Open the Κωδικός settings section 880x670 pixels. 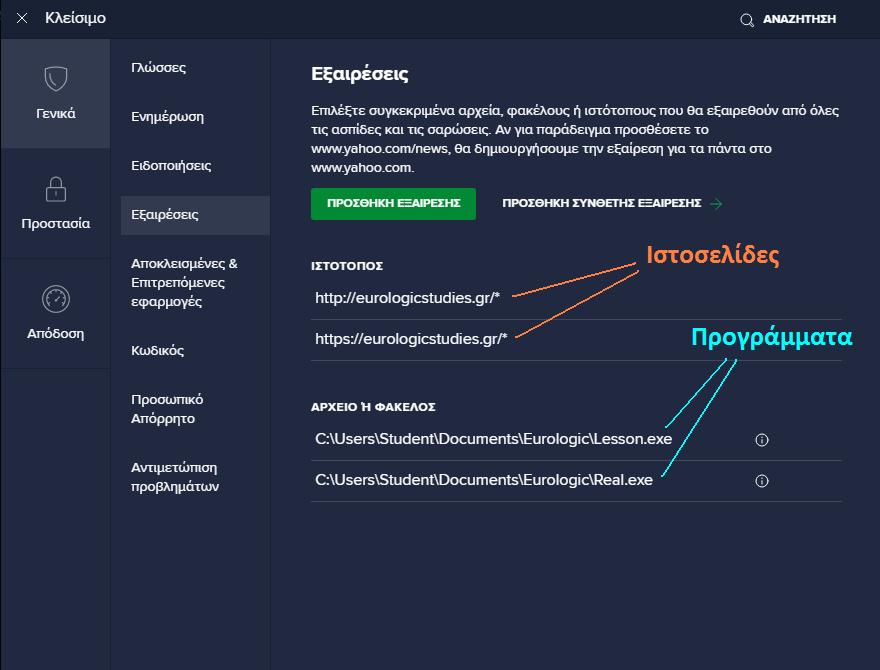[x=157, y=350]
